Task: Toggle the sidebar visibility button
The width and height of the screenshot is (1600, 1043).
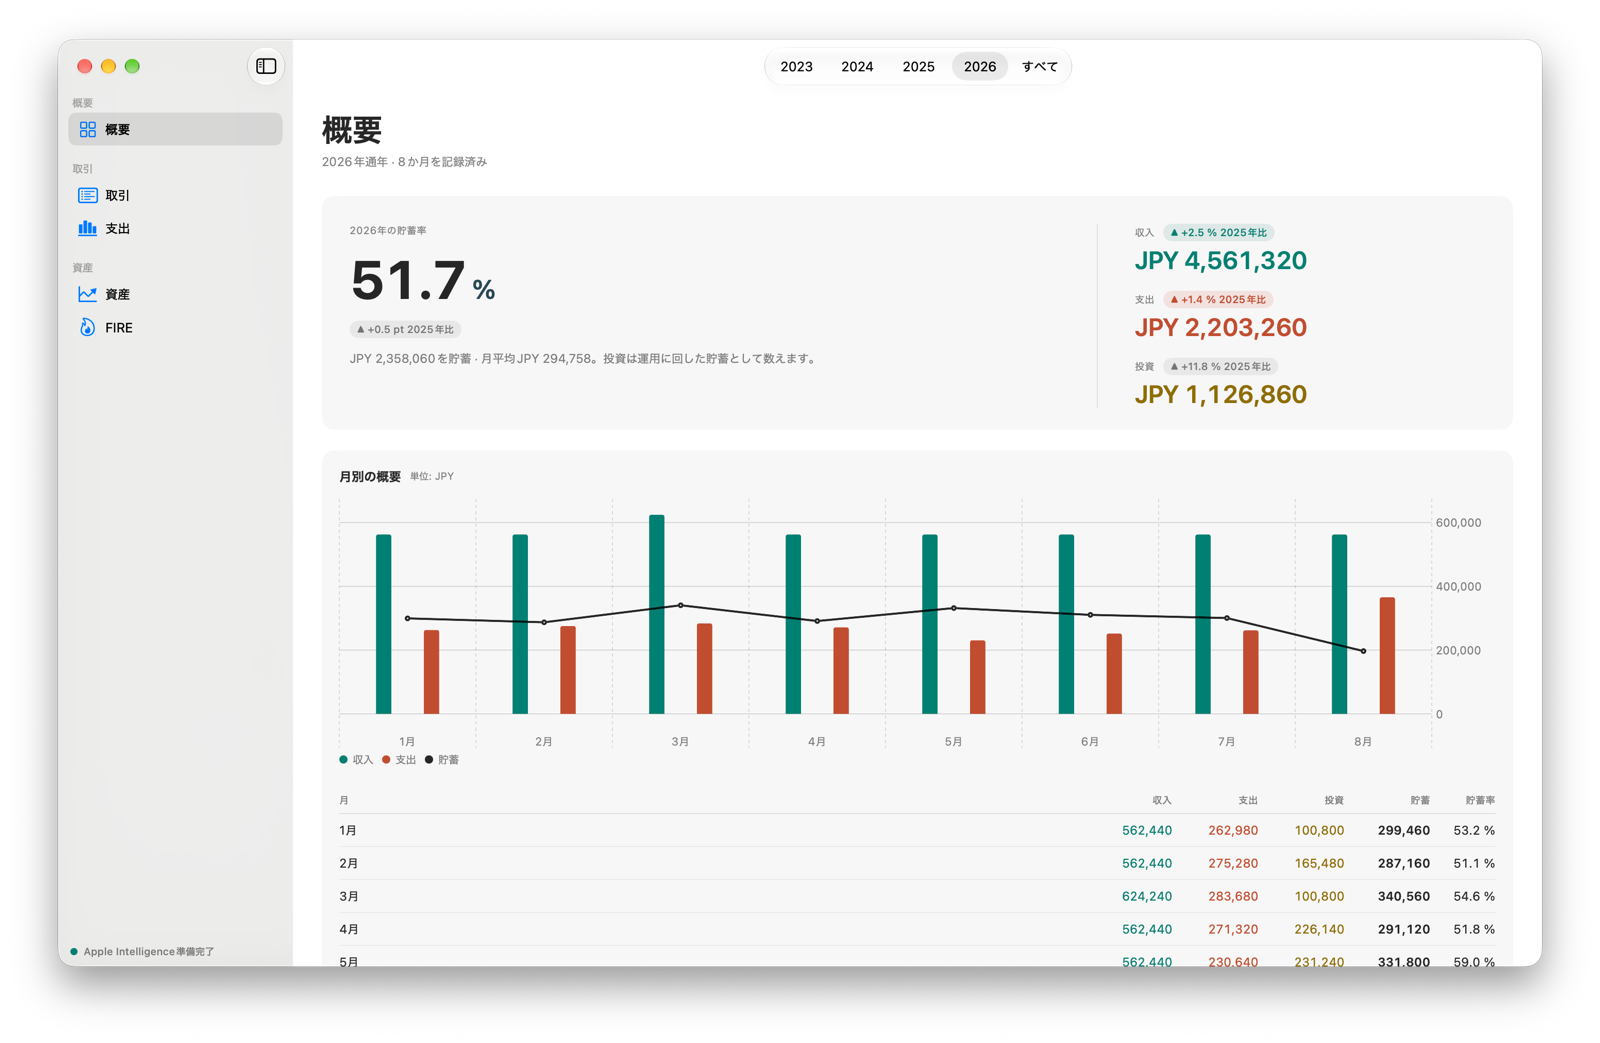Action: tap(266, 66)
